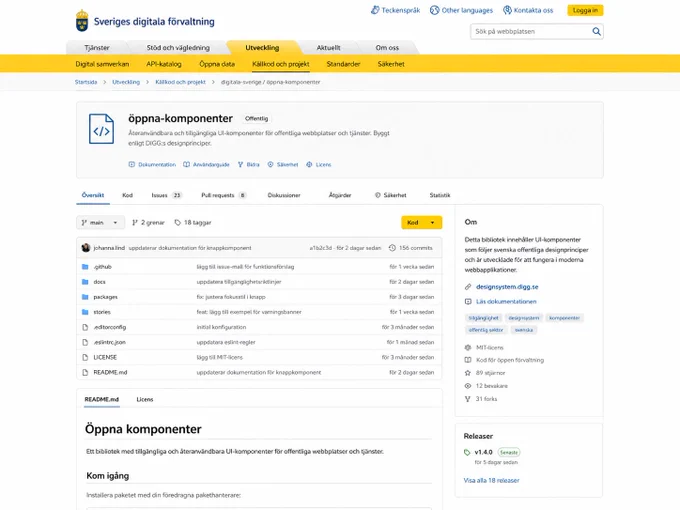Click the search magnifier icon
Image resolution: width=680 pixels, height=510 pixels.
coord(597,31)
